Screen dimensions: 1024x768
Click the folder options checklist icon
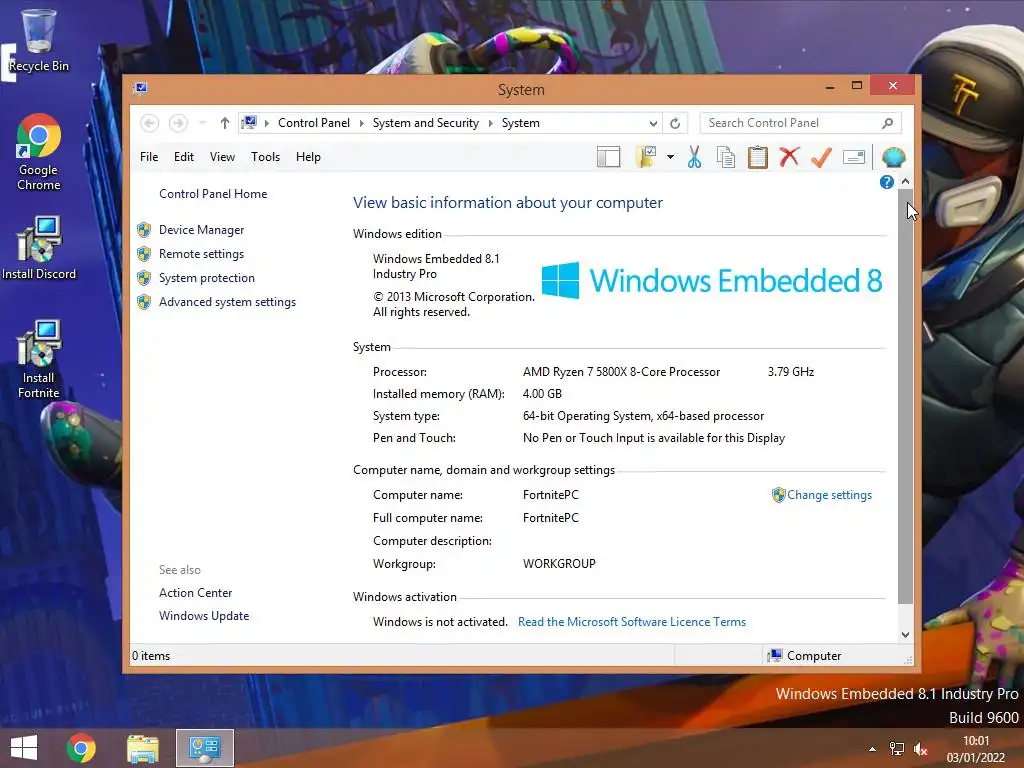646,157
